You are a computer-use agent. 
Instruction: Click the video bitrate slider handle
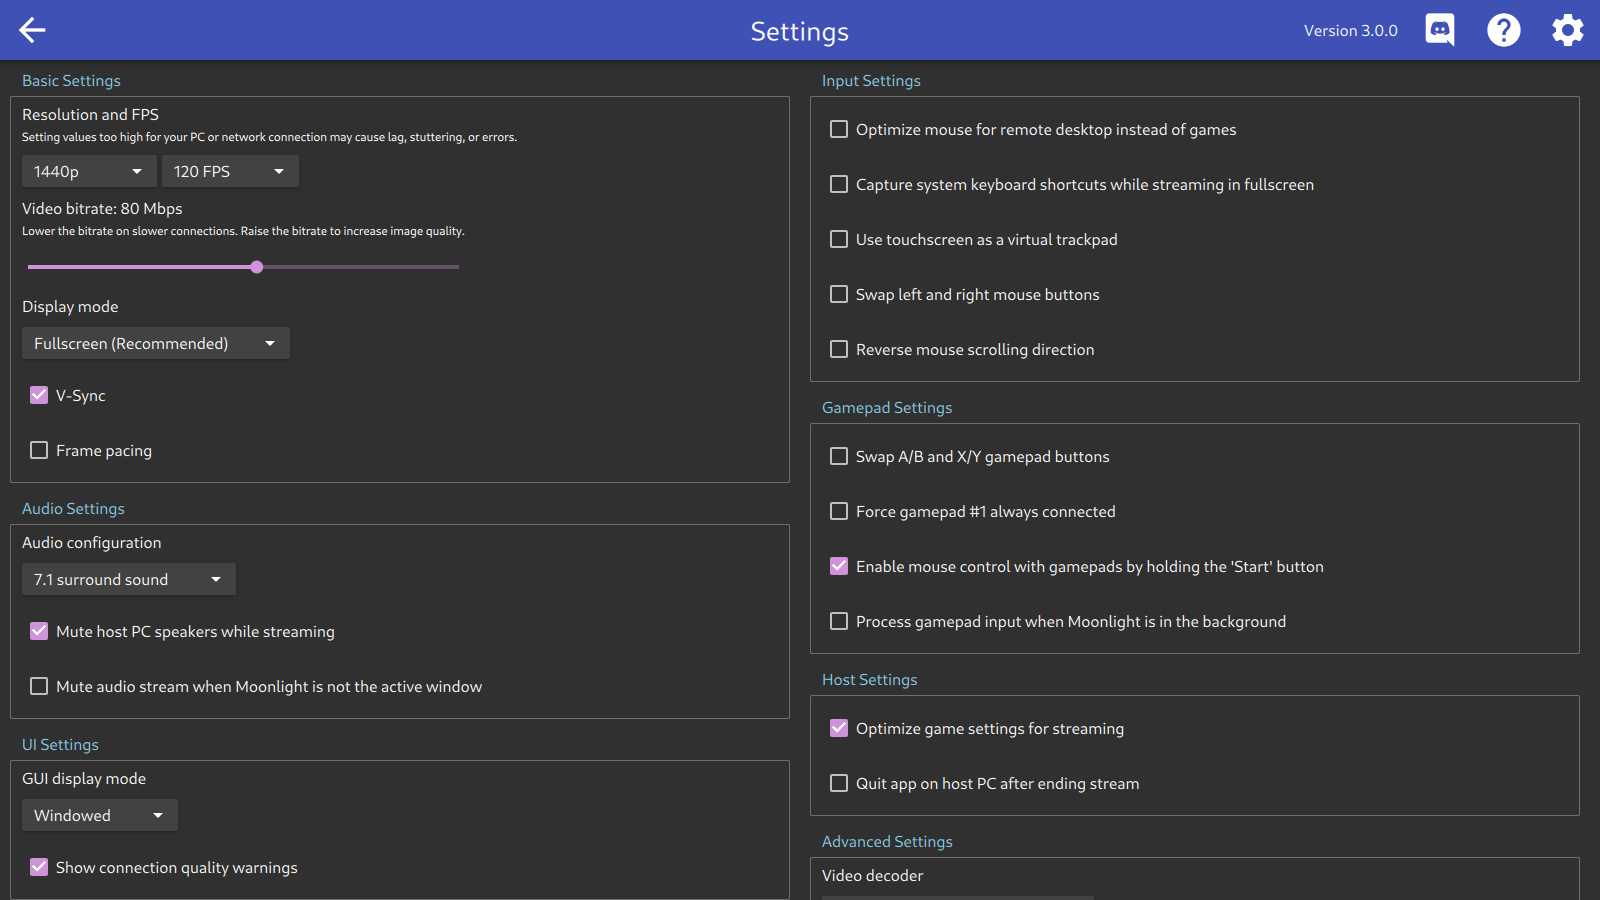click(257, 267)
